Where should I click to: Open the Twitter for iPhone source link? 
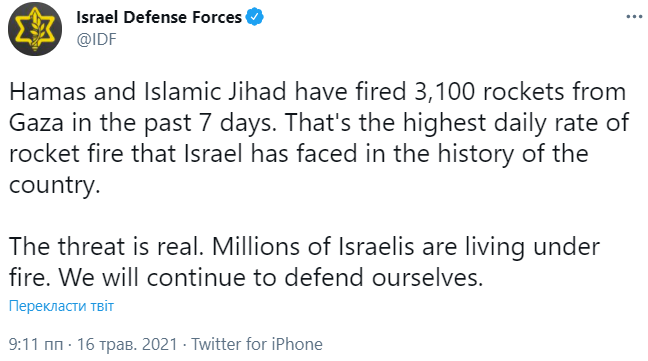click(257, 344)
